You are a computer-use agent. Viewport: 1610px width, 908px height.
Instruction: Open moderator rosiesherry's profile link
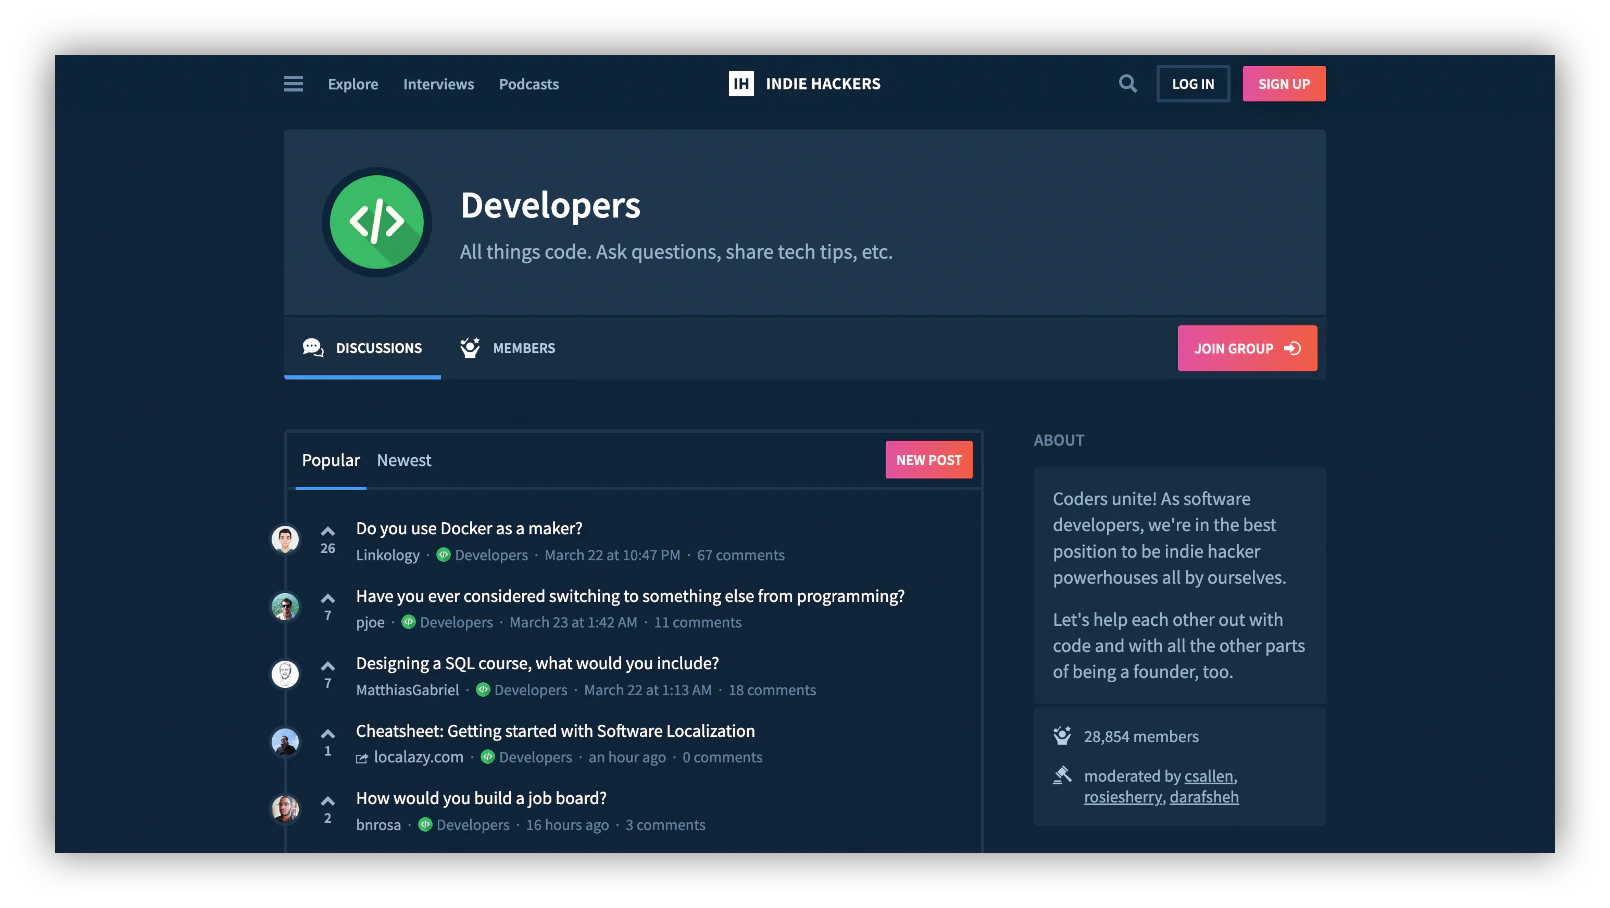1123,797
